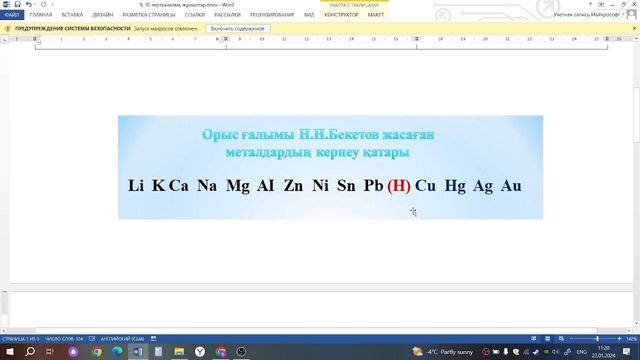This screenshot has width=640, height=360.
Task: Adjust the zoom slider handle
Action: [x=597, y=339]
